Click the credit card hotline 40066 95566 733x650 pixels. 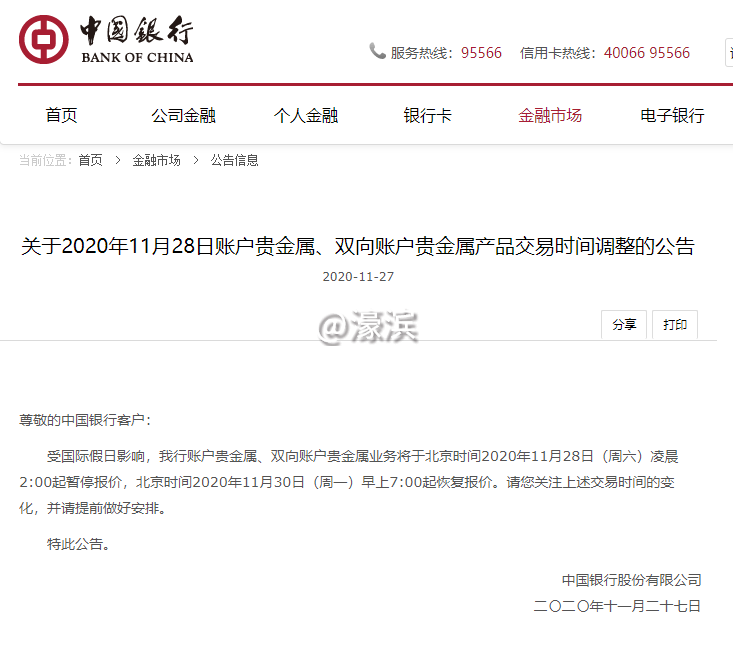(647, 53)
